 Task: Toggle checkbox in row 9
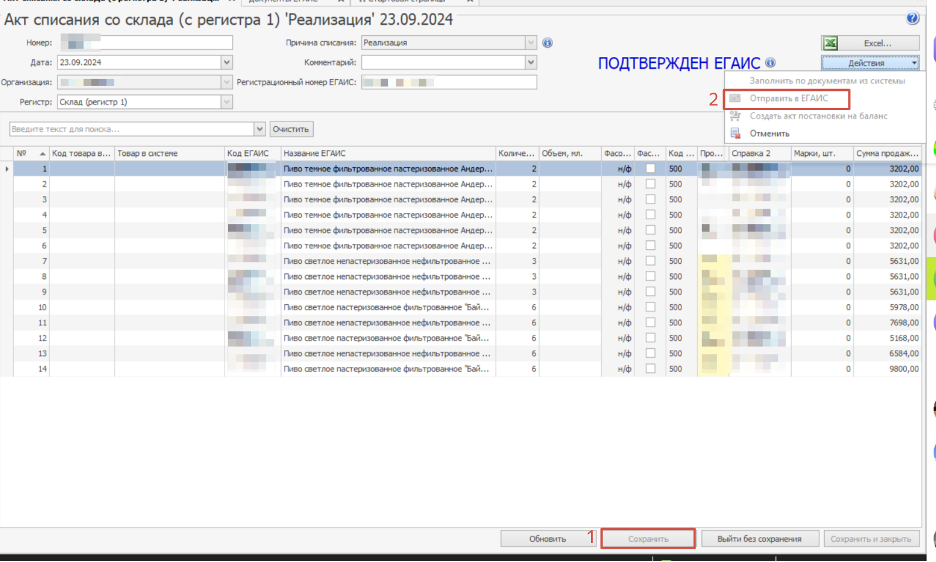650,292
